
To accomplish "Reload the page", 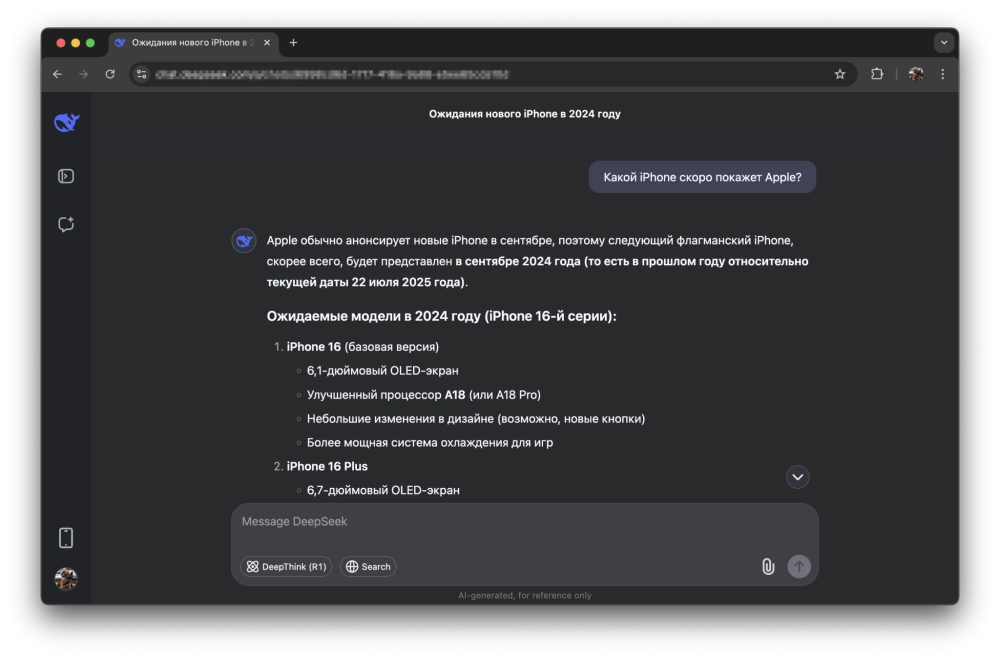I will click(110, 74).
